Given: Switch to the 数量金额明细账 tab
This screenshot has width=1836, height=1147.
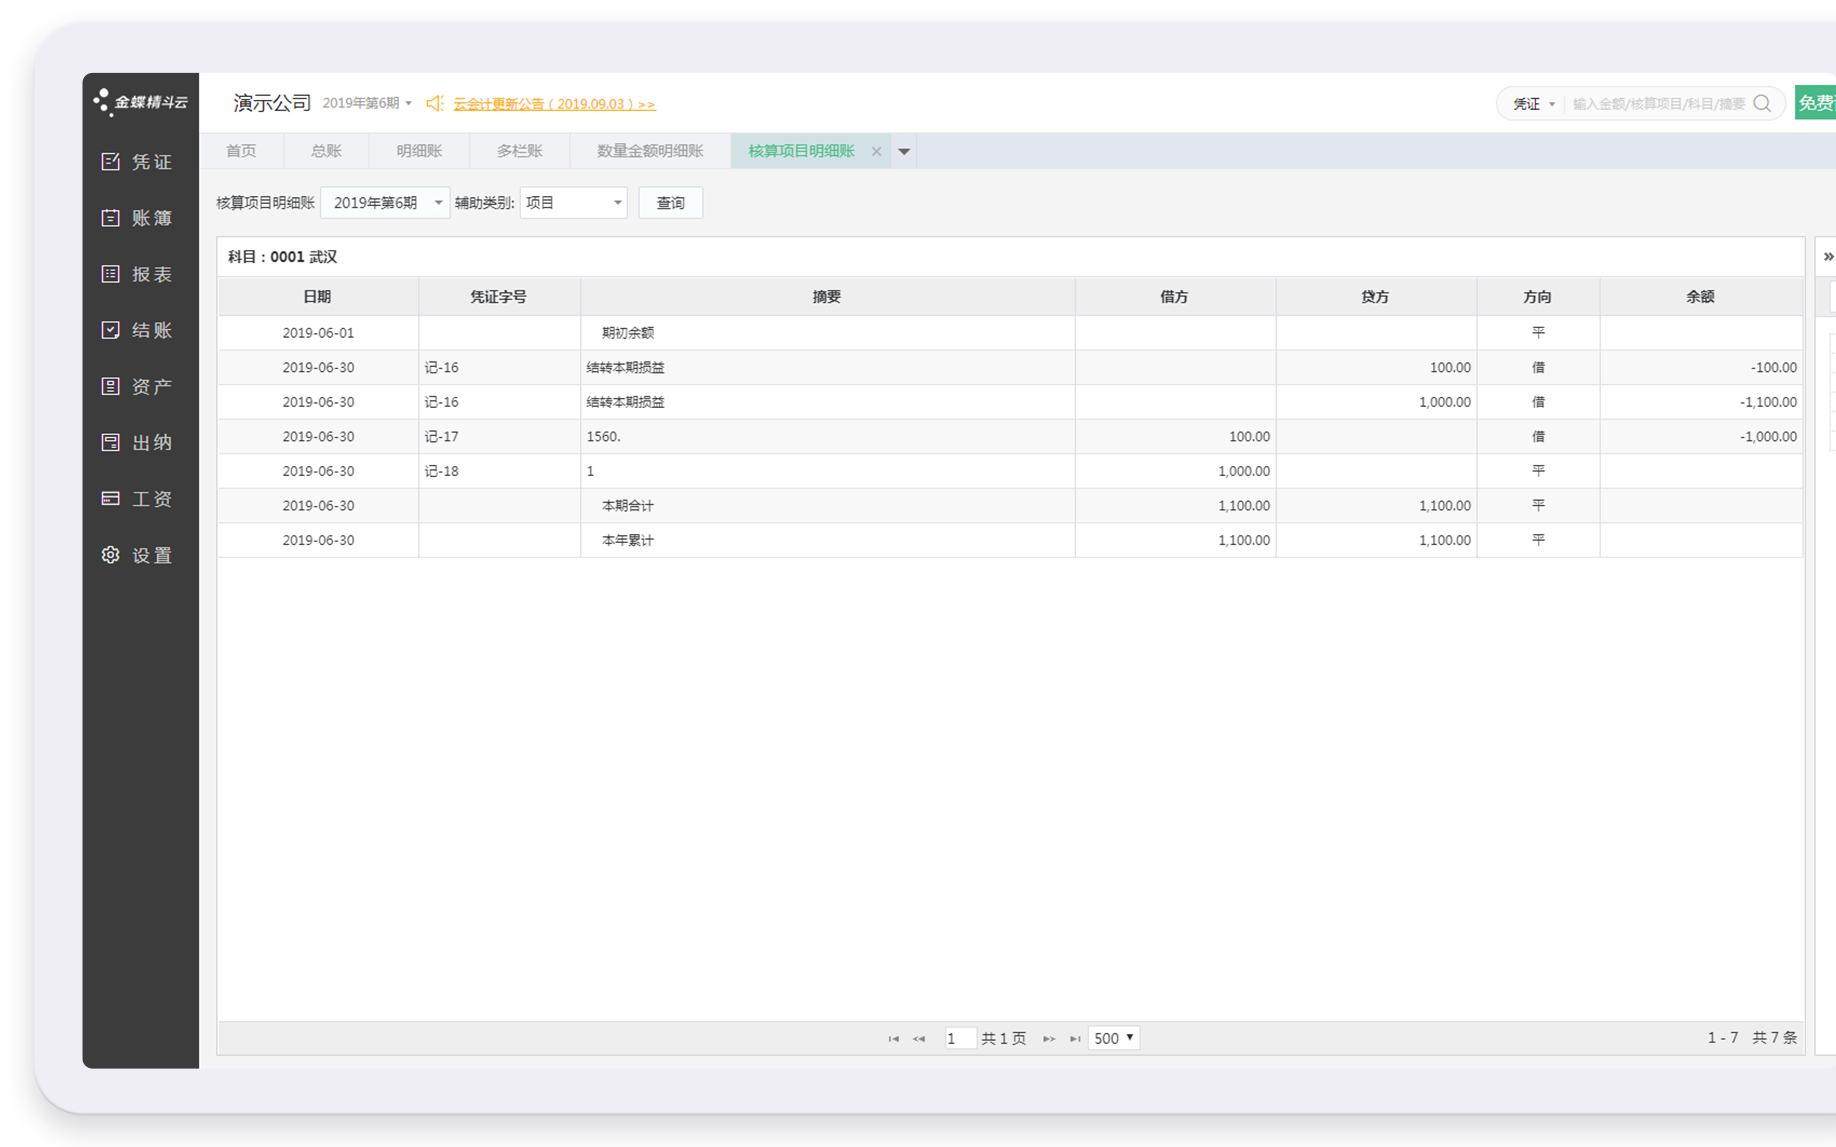Looking at the screenshot, I should pyautogui.click(x=650, y=151).
